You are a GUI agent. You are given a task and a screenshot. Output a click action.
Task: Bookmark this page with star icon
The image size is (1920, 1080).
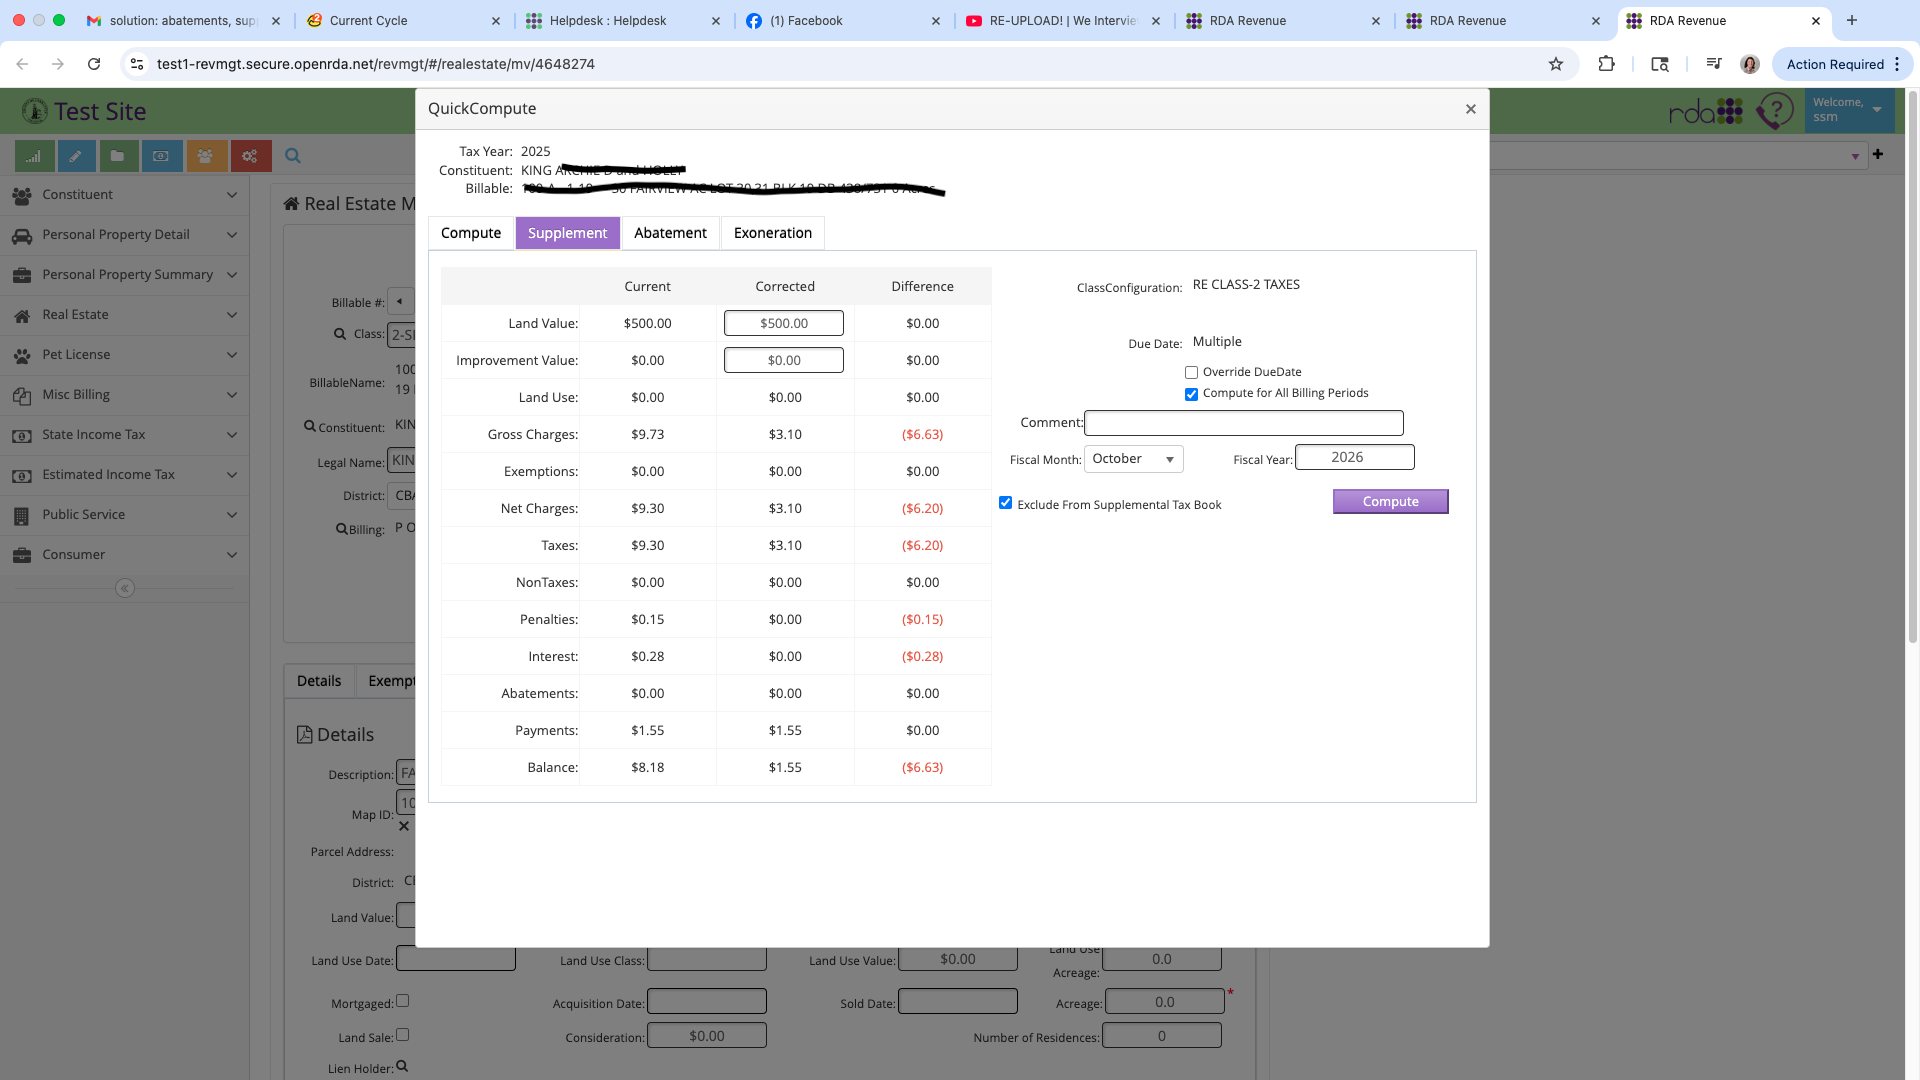[1555, 64]
